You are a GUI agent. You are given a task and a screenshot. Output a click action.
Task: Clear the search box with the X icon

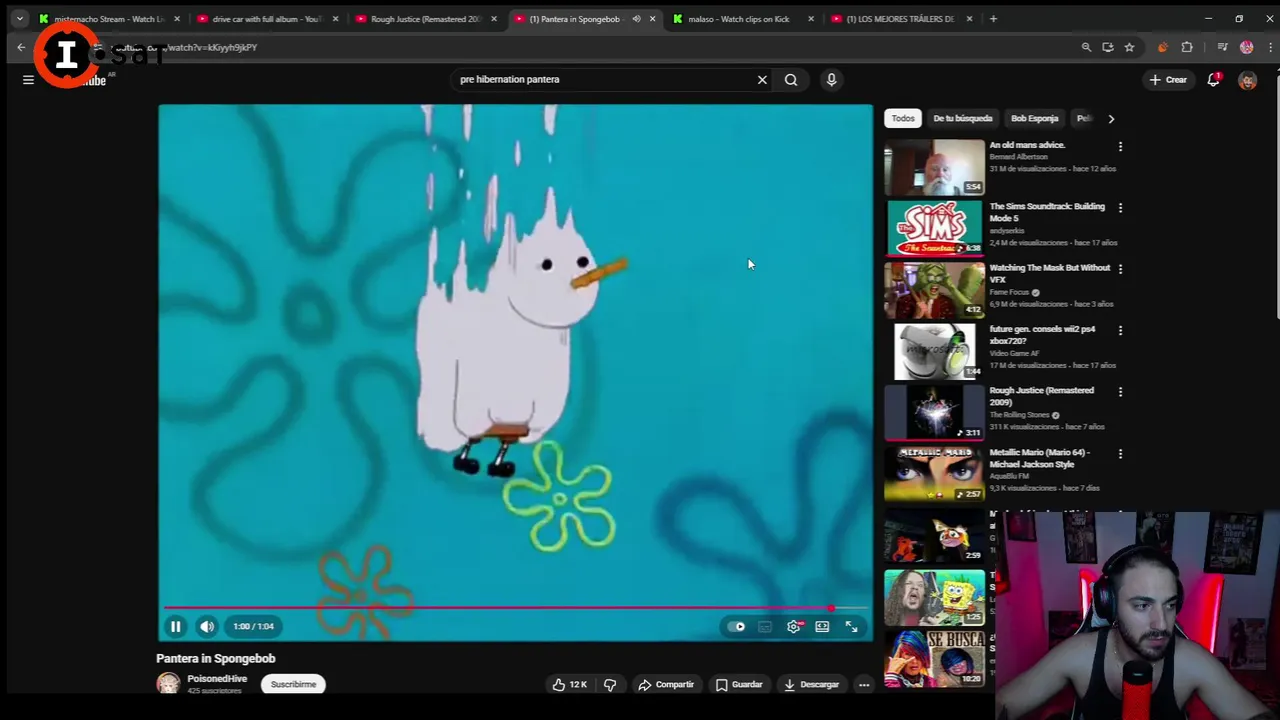[762, 80]
